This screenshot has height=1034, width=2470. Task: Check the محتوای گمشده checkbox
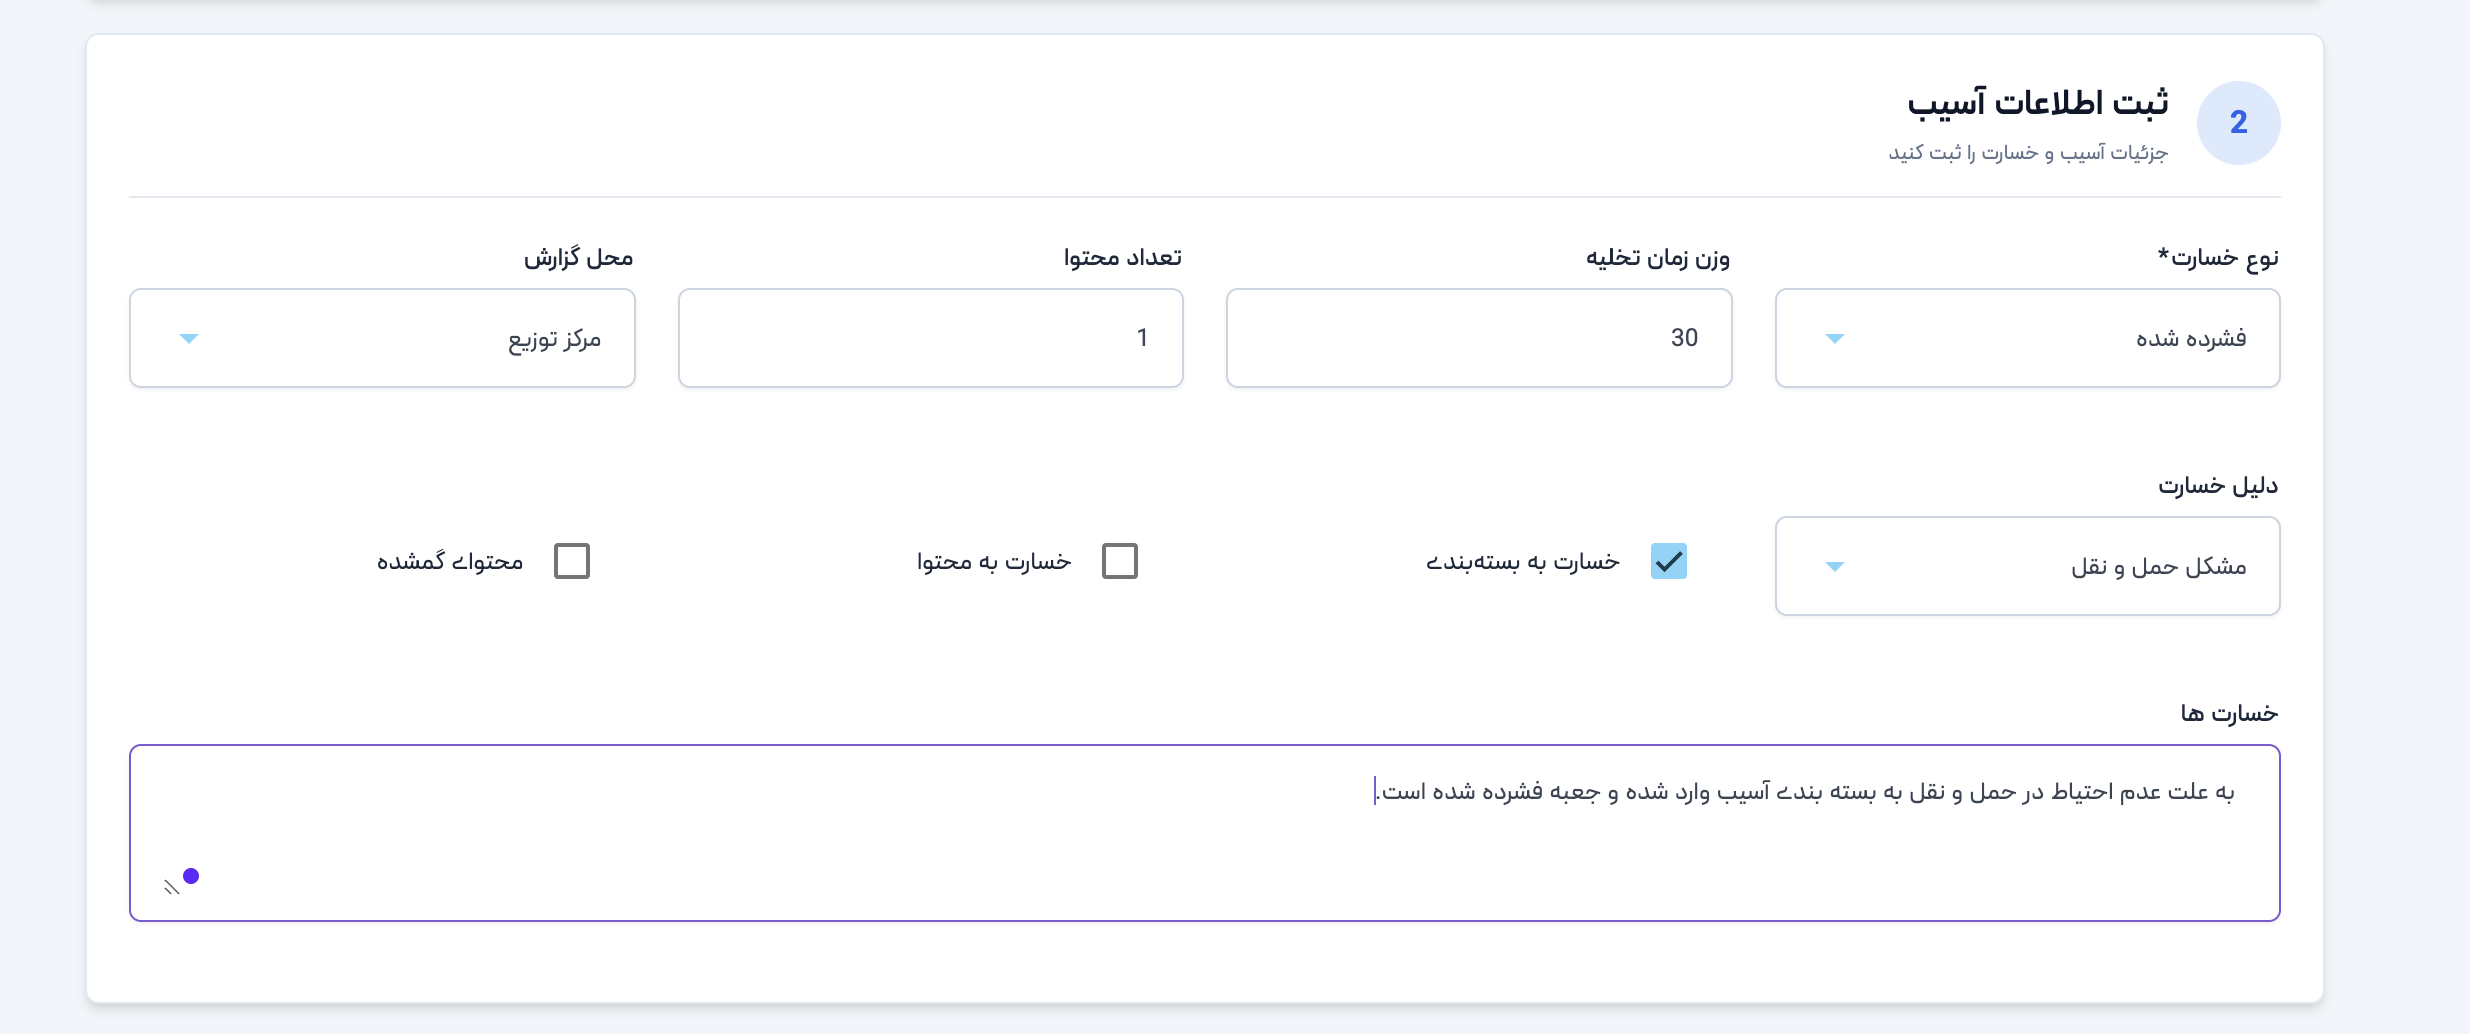(571, 561)
